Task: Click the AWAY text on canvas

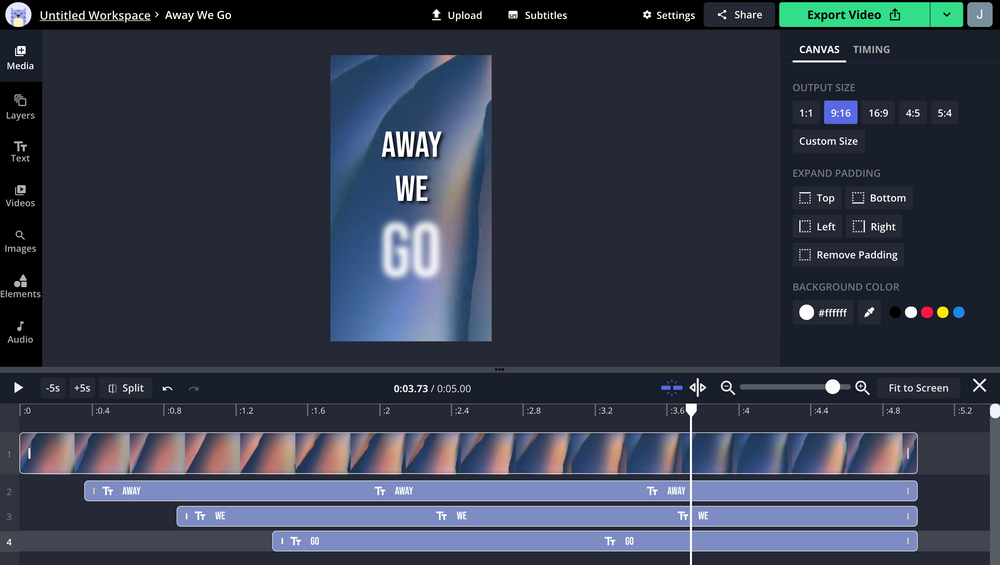Action: (411, 145)
